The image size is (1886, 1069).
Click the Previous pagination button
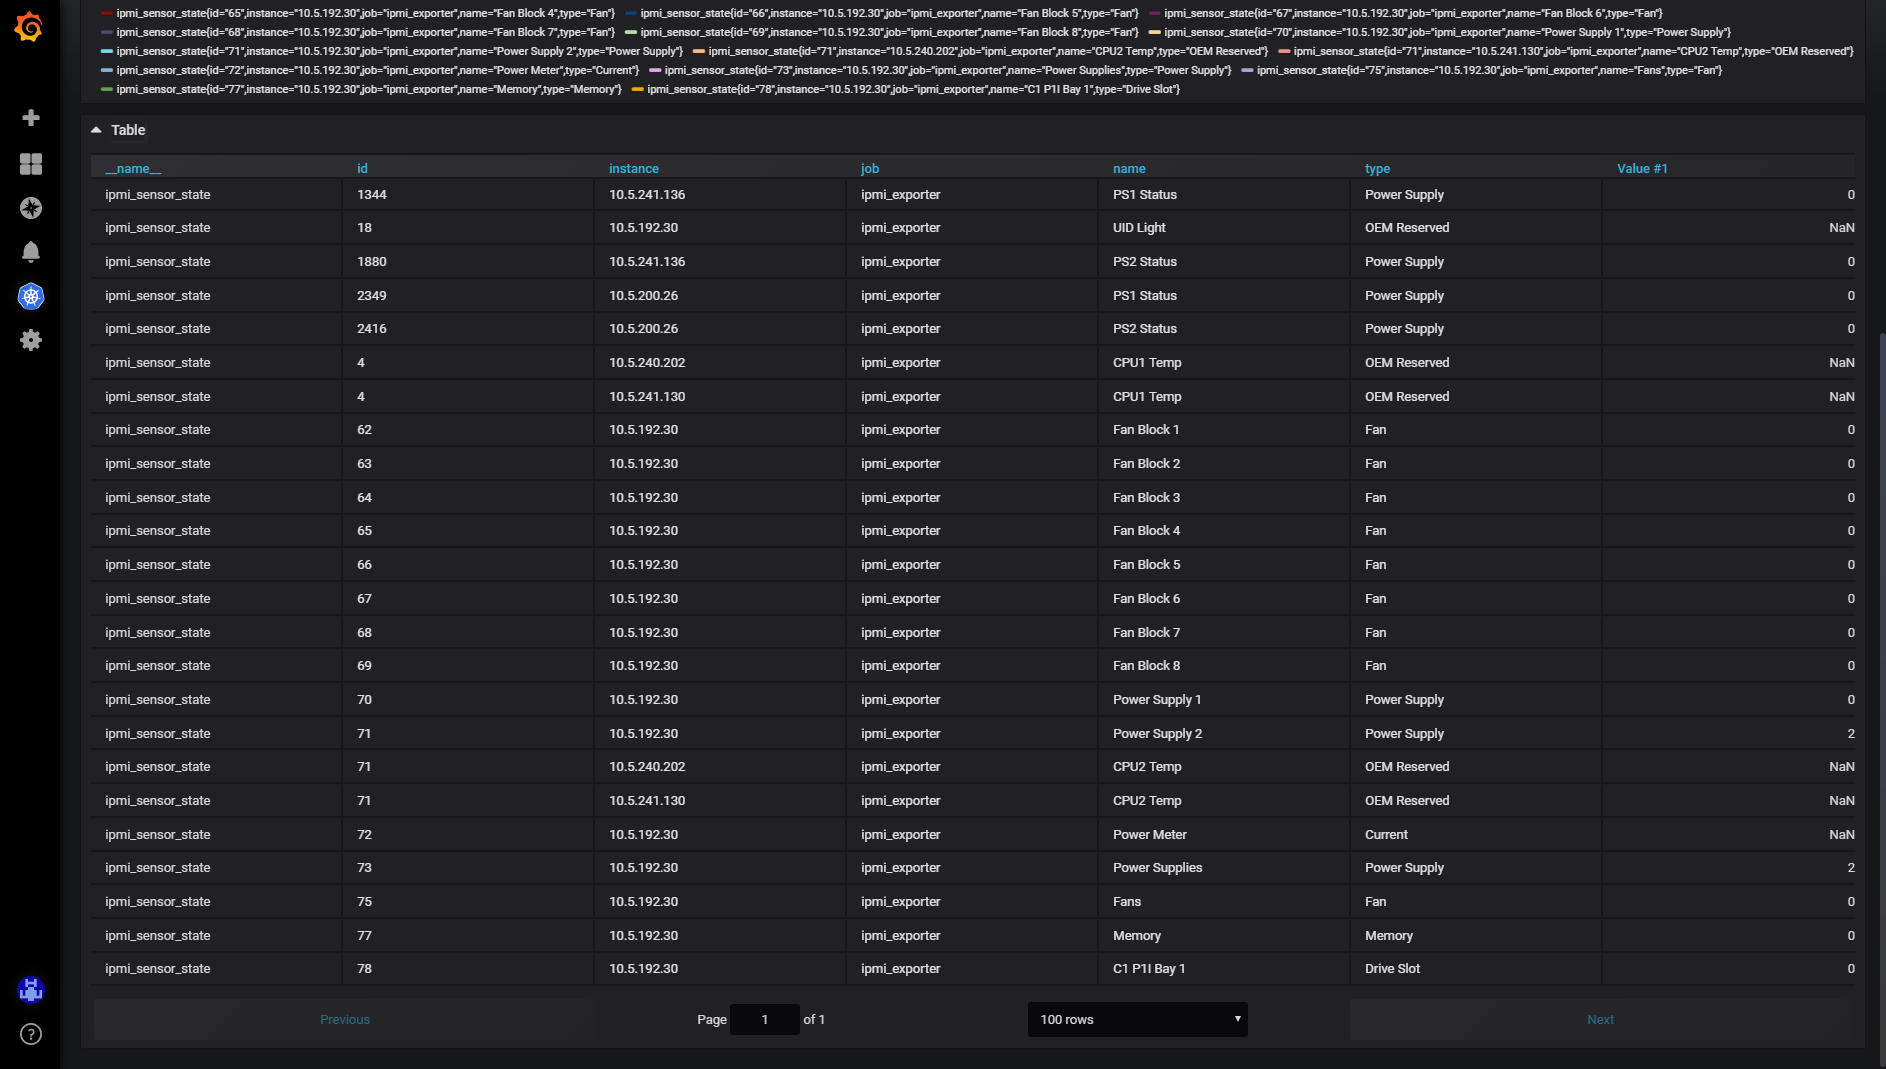tap(344, 1019)
